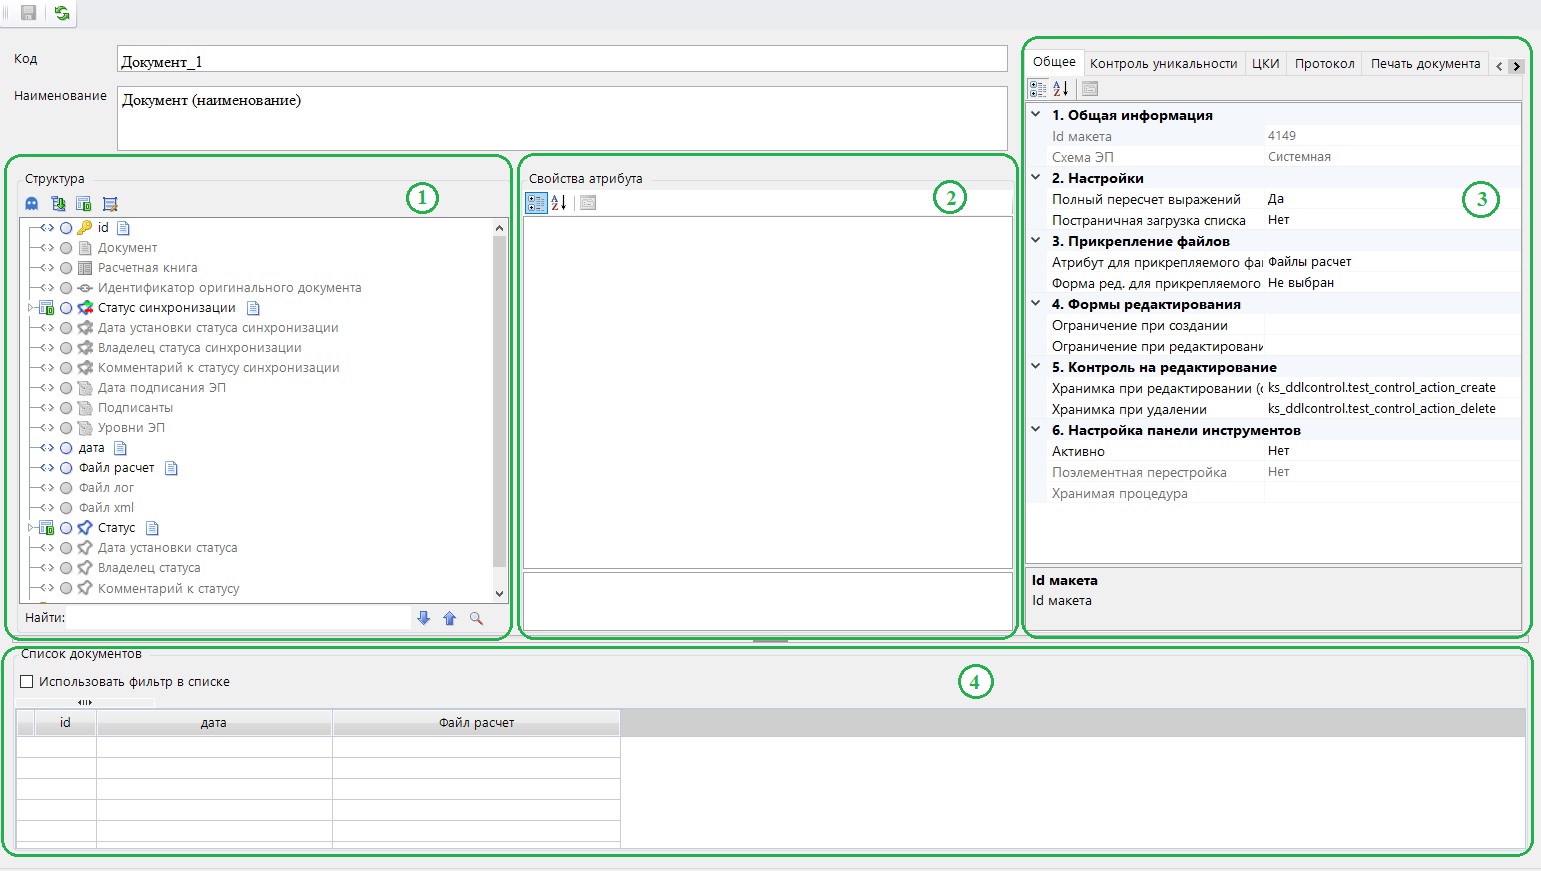1541x871 pixels.
Task: Enable 'Использовать фильтр в списке' checkbox
Action: 27,682
